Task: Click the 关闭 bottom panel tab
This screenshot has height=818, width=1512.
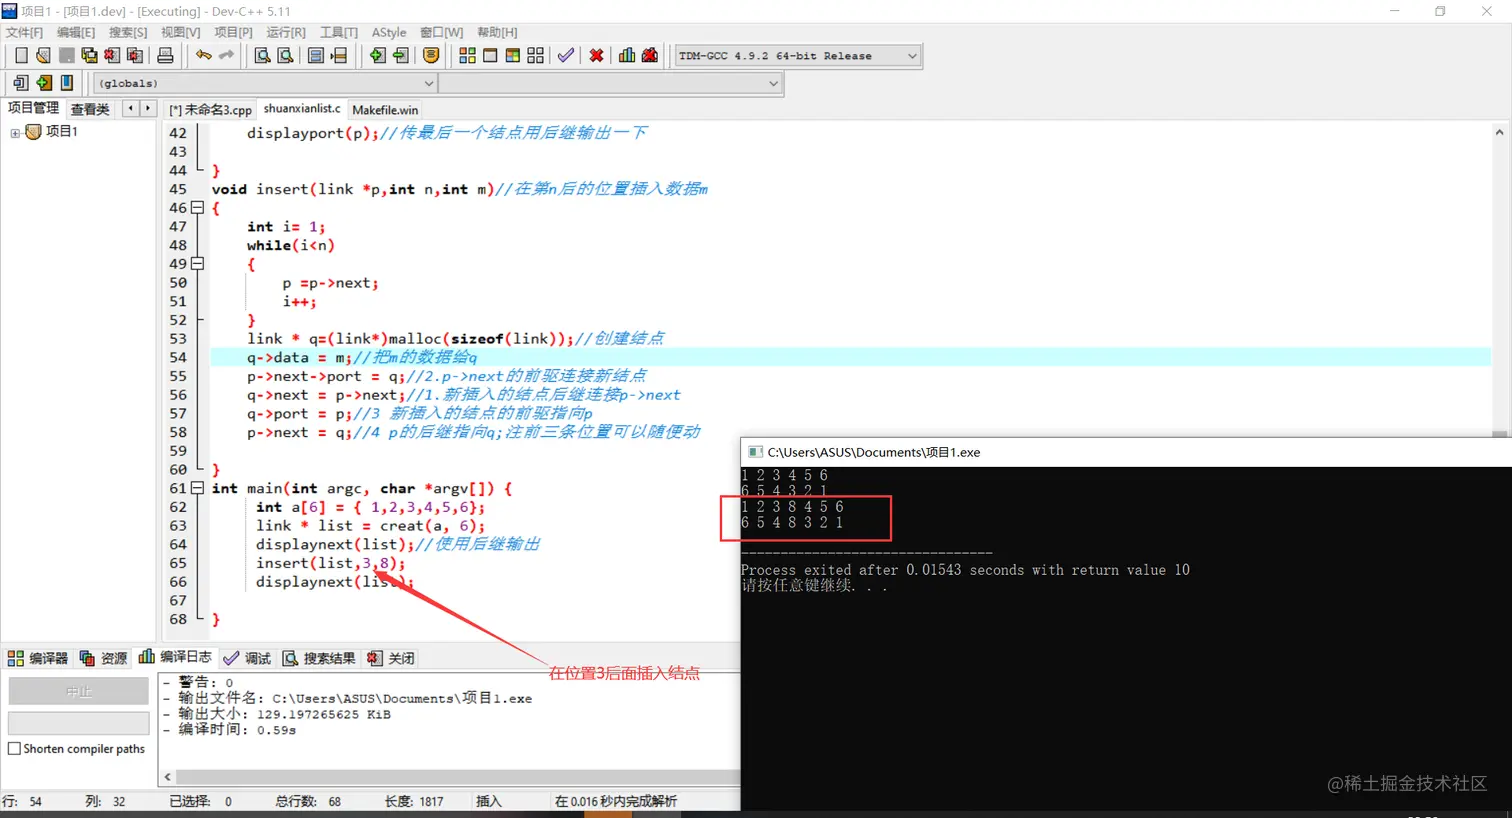Action: [x=390, y=658]
